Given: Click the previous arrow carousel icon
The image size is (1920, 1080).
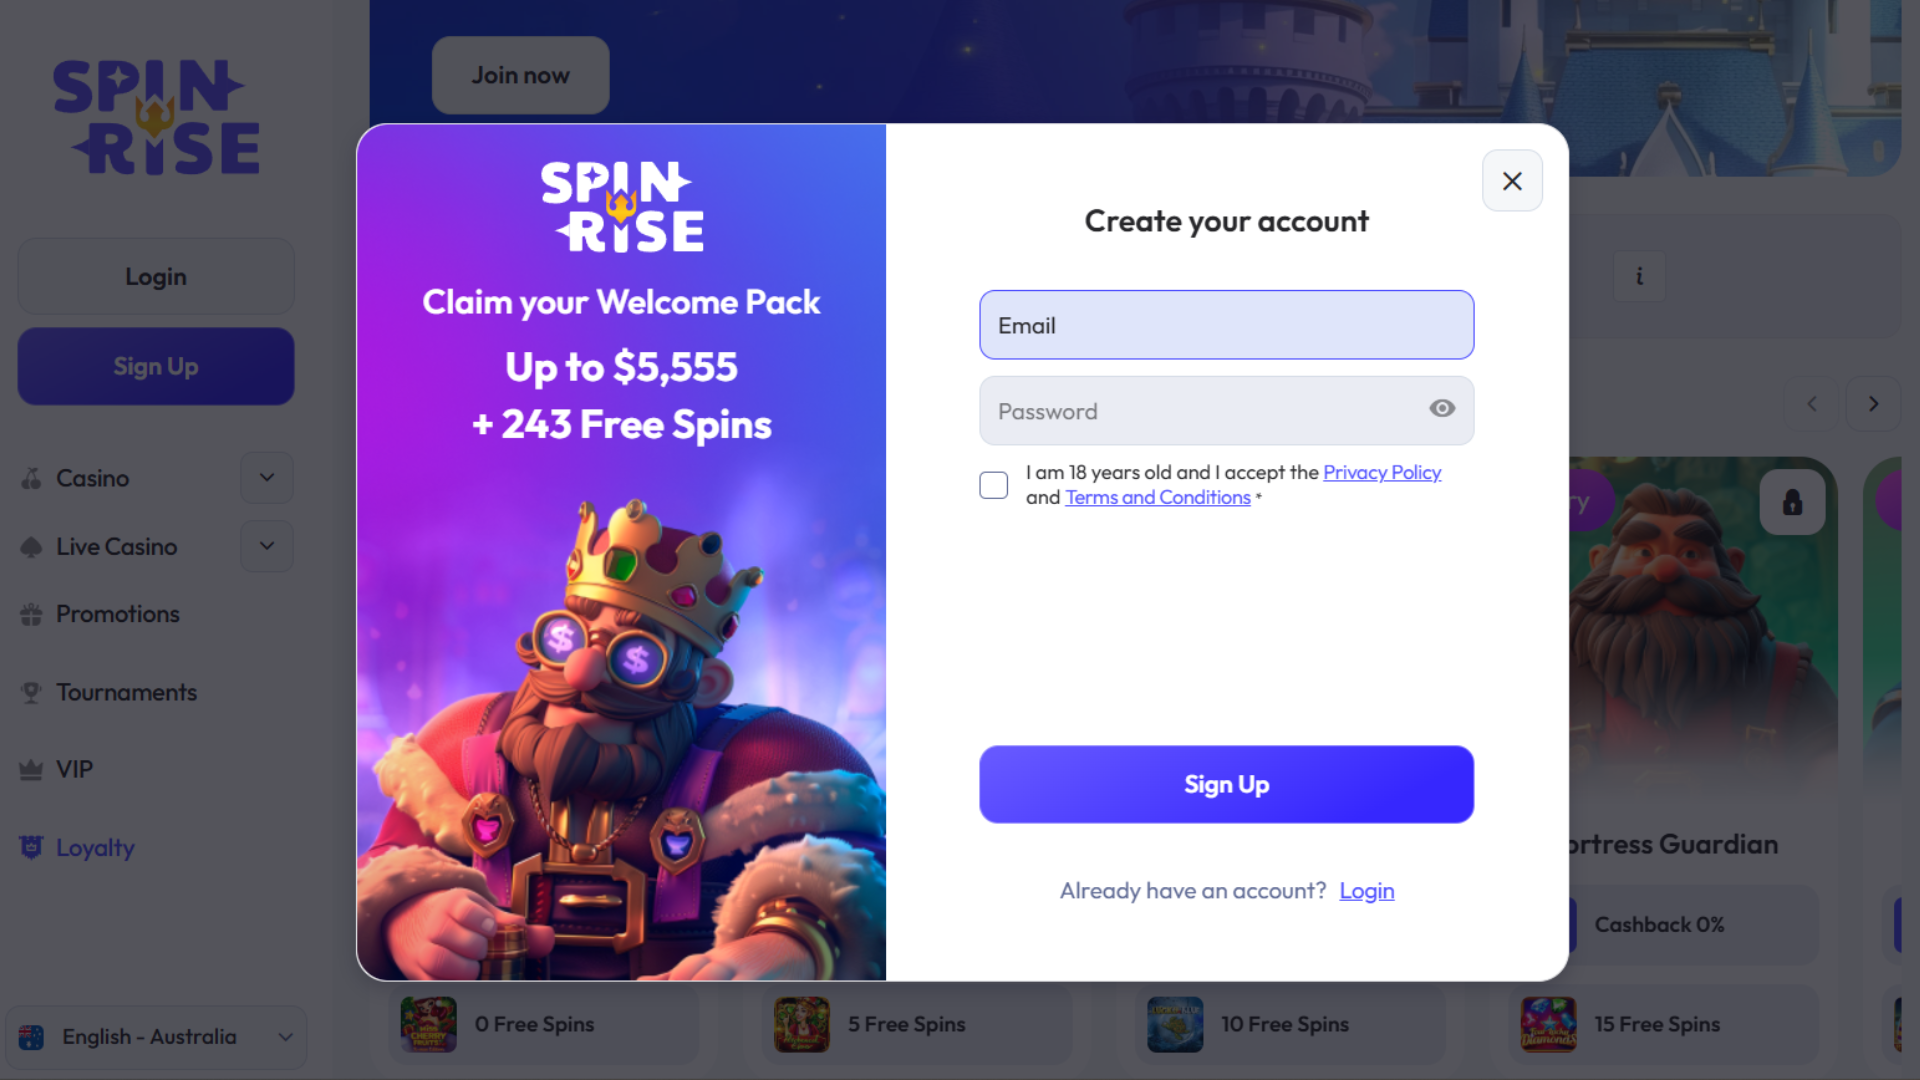Looking at the screenshot, I should [x=1812, y=404].
